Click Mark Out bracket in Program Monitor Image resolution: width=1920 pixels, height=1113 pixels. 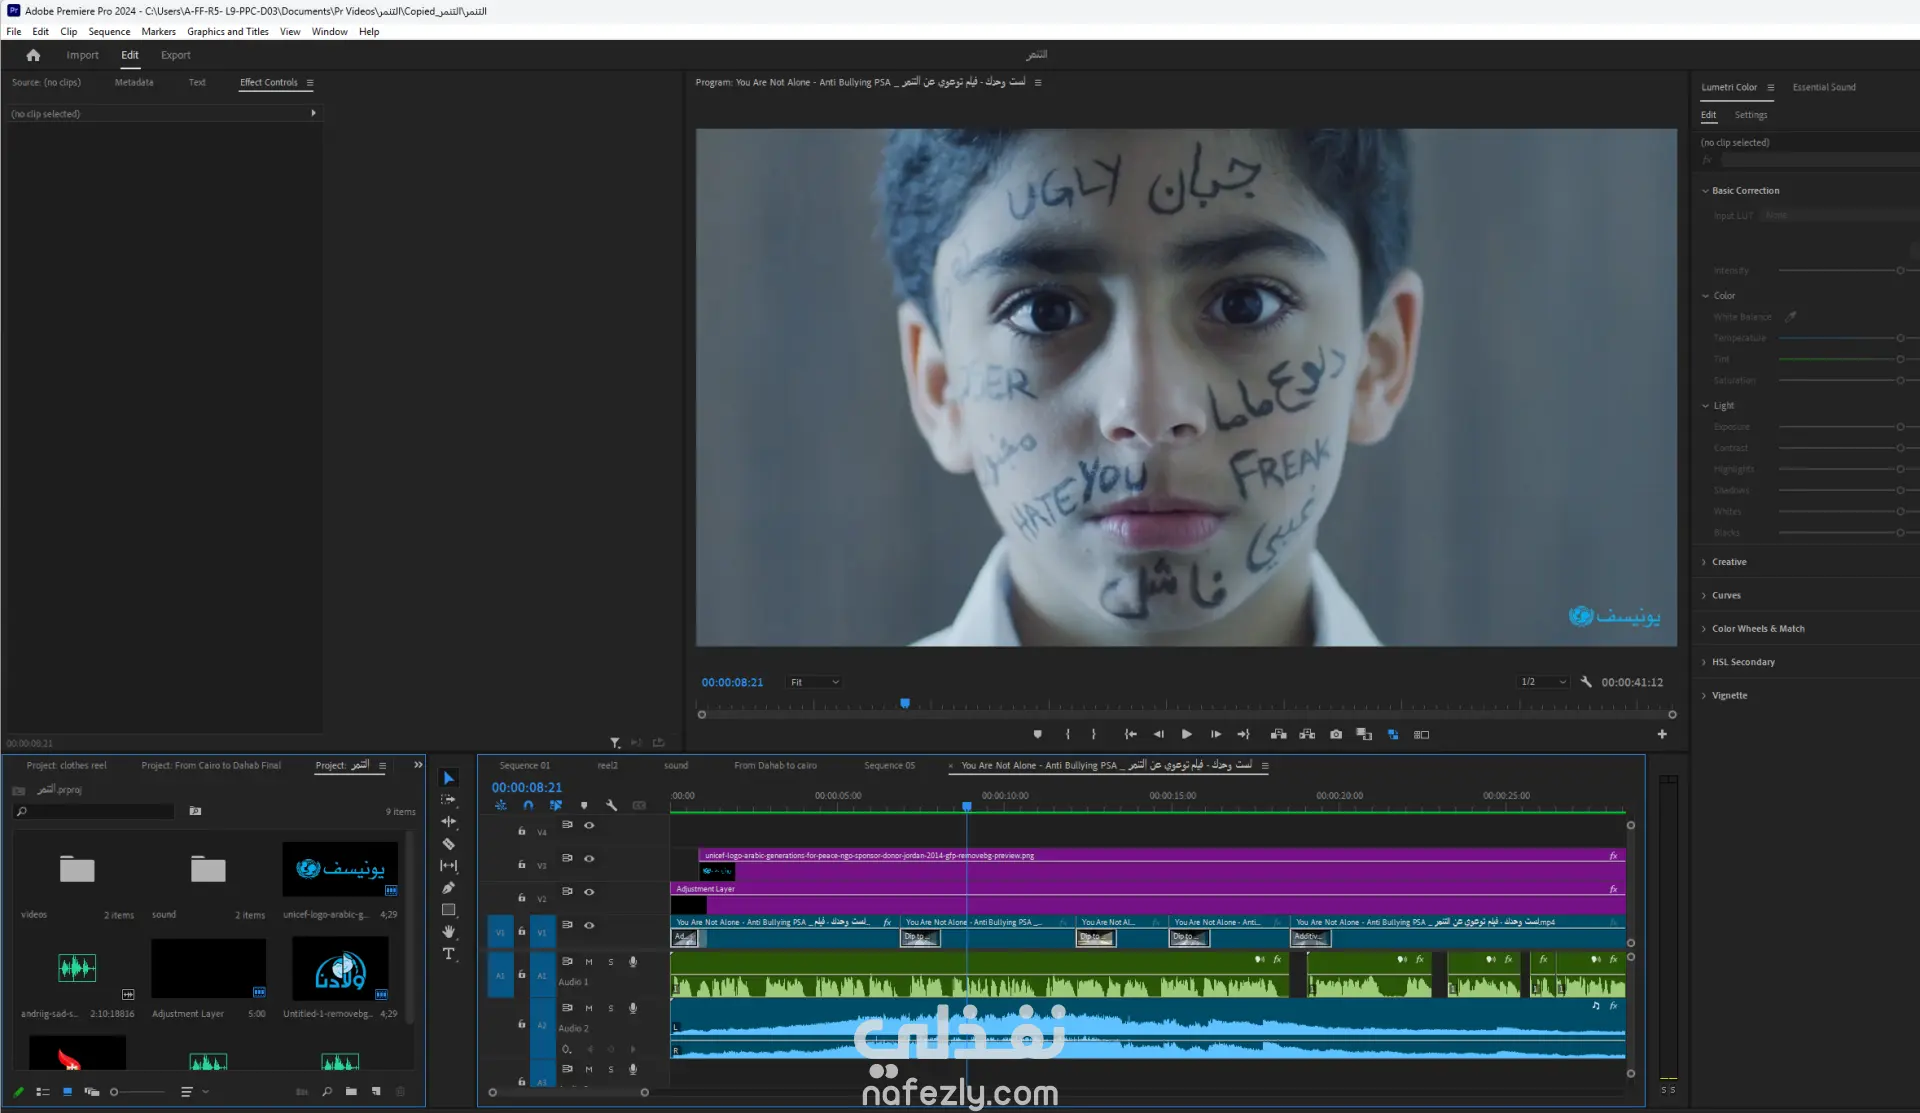(x=1094, y=734)
